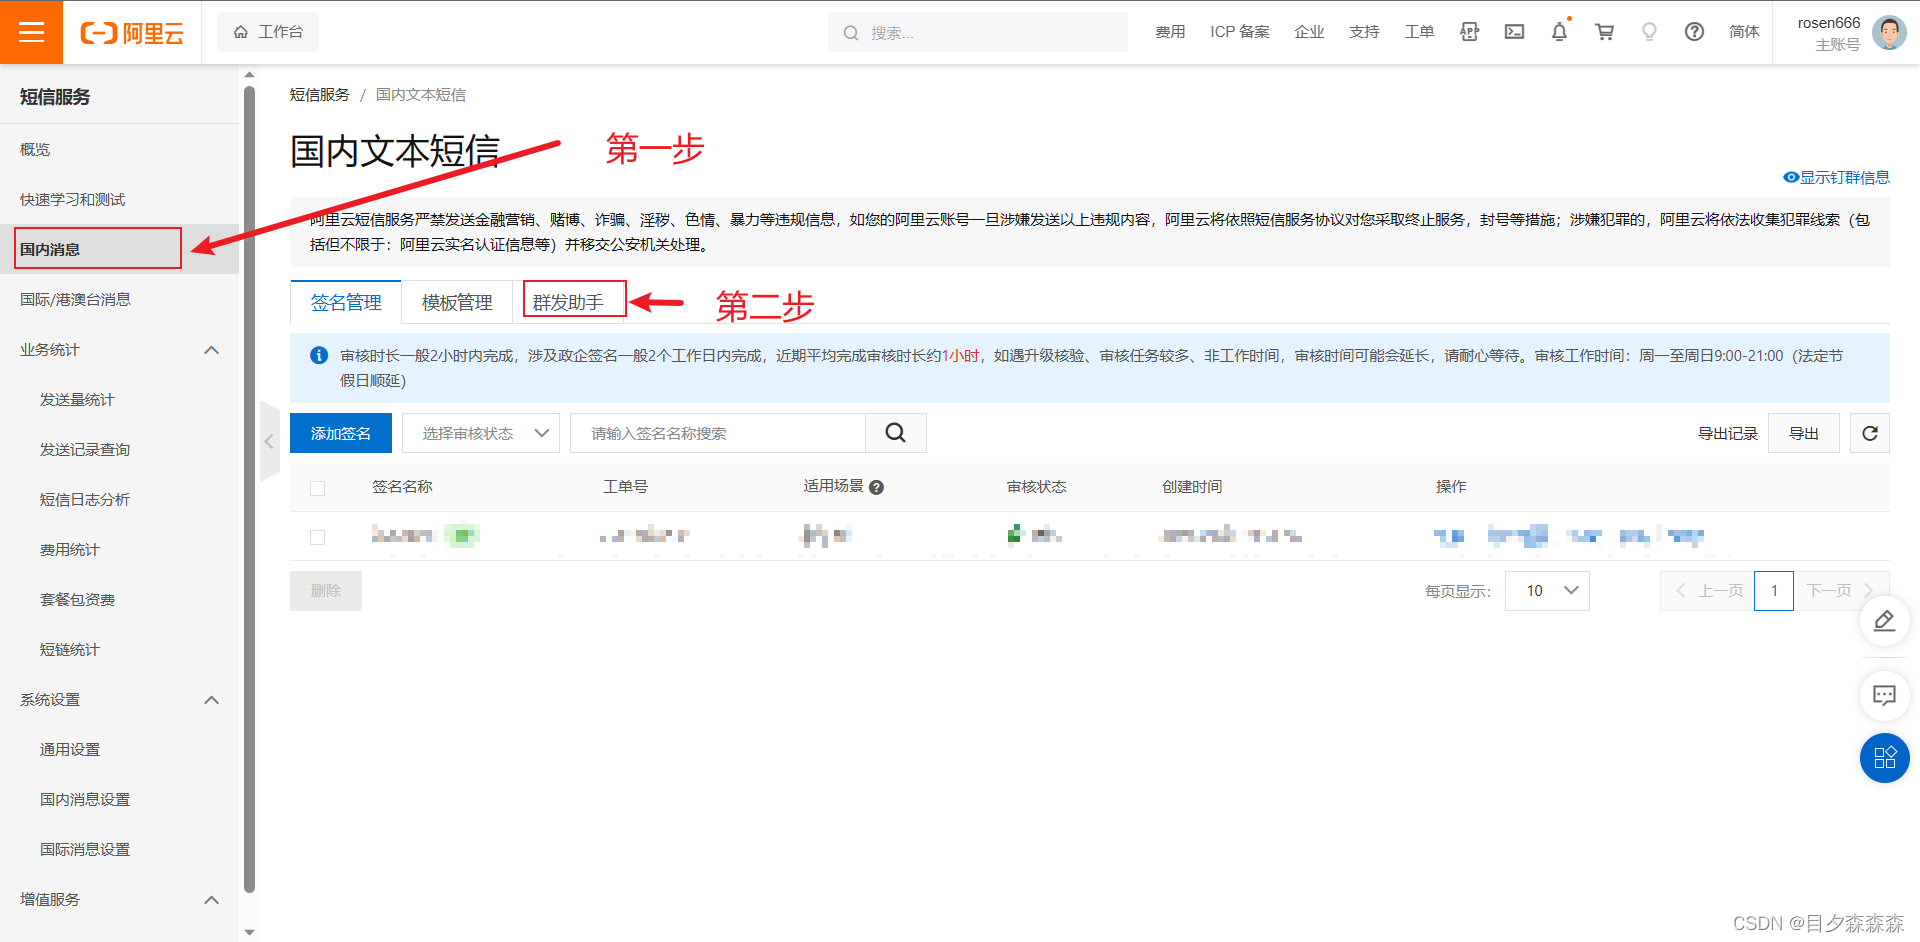Screen dimensions: 1920x942
Task: Go to 下一页 next page
Action: 1840,591
